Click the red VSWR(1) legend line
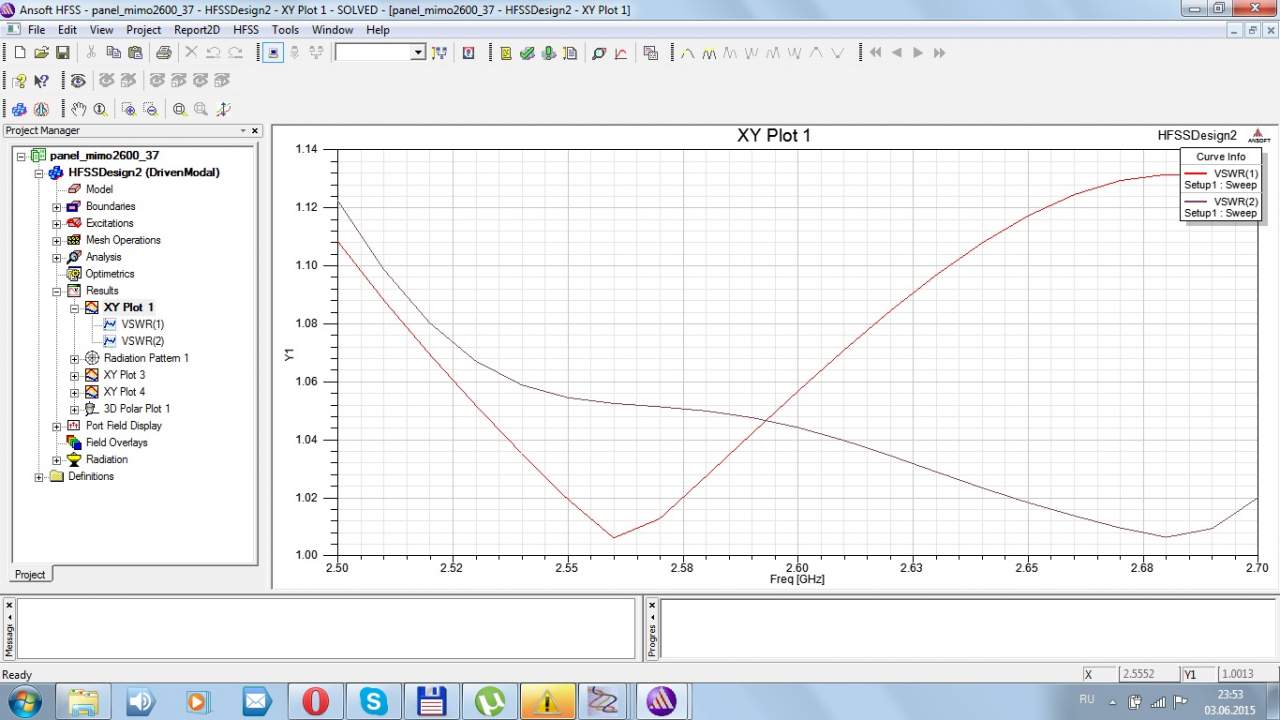1280x720 pixels. (x=1196, y=173)
